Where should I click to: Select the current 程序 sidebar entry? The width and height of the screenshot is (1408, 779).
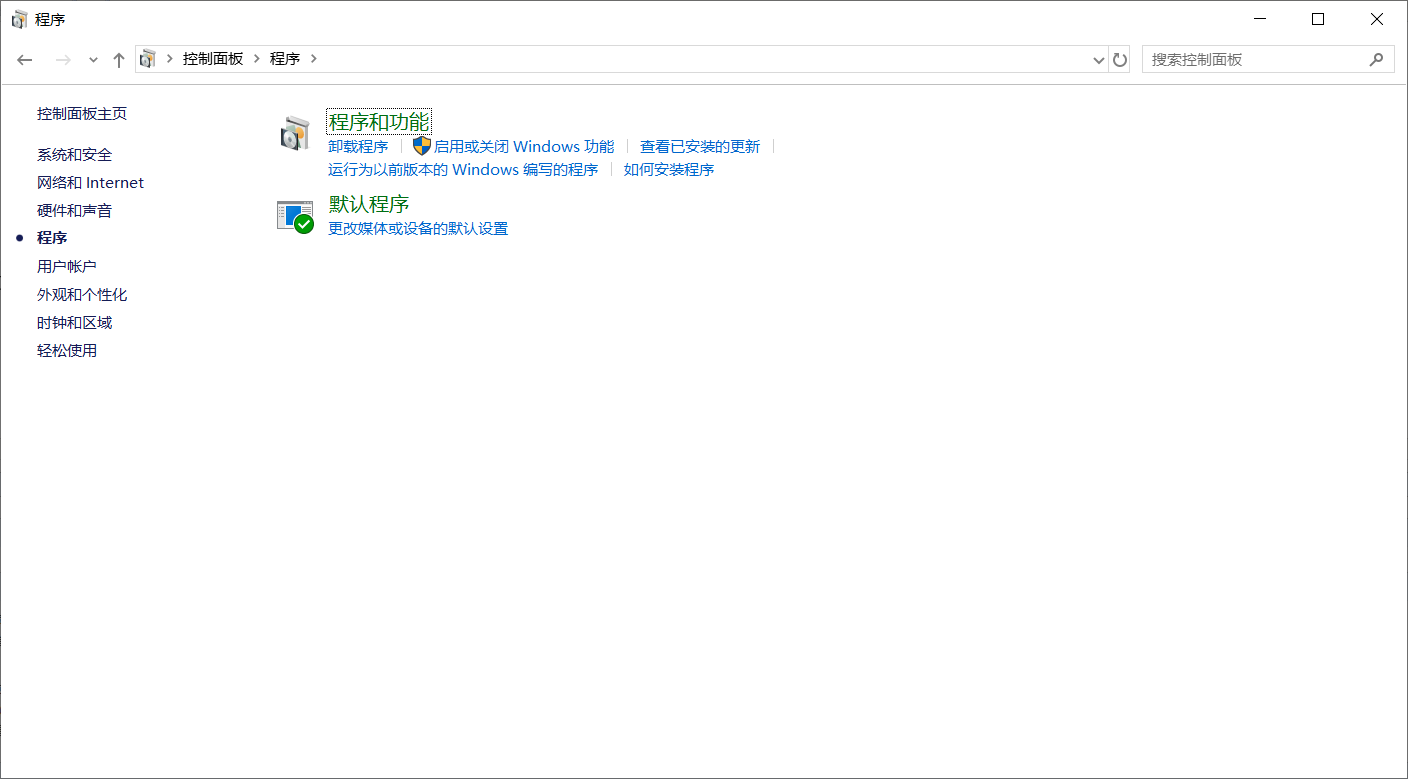click(52, 238)
